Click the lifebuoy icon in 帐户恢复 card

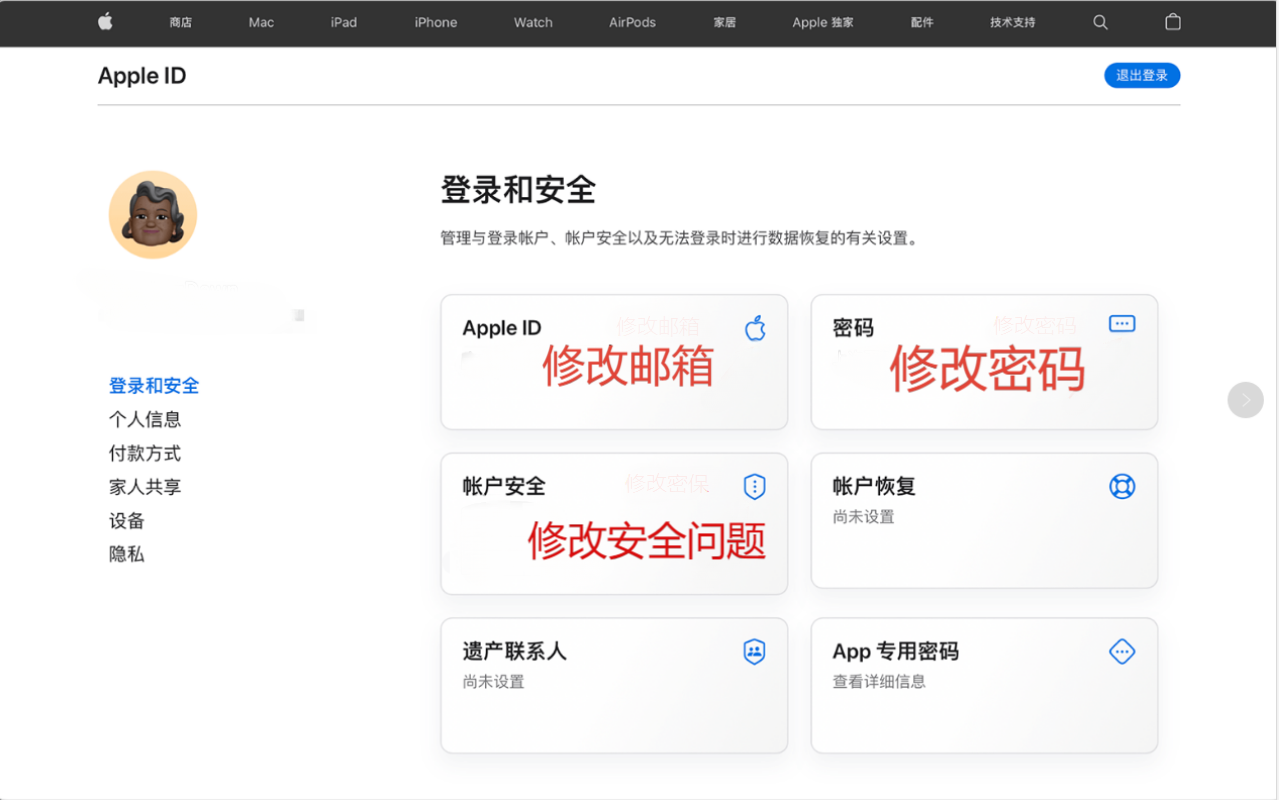coord(1122,487)
